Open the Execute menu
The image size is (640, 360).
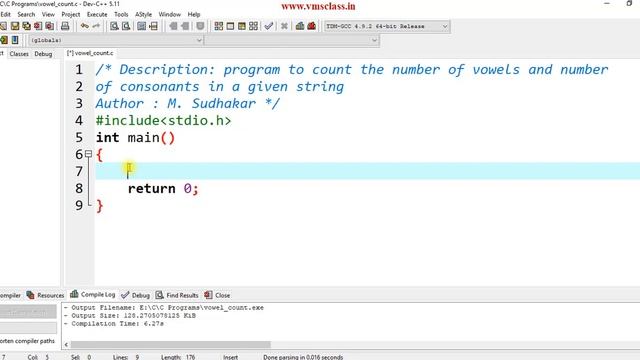tap(97, 14)
